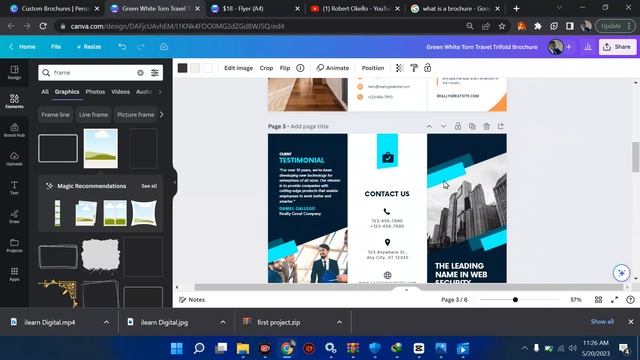Open the Canva assistant sparkle button

click(622, 273)
